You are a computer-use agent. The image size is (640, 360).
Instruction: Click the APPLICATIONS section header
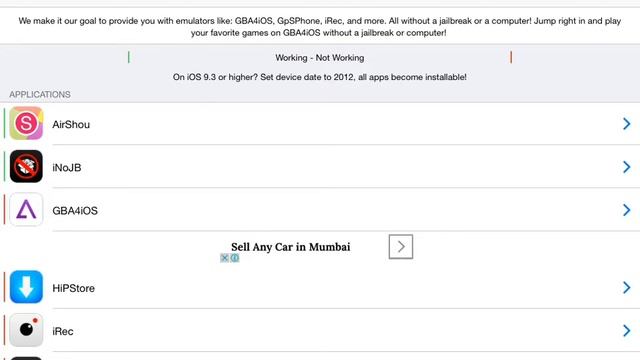click(40, 94)
